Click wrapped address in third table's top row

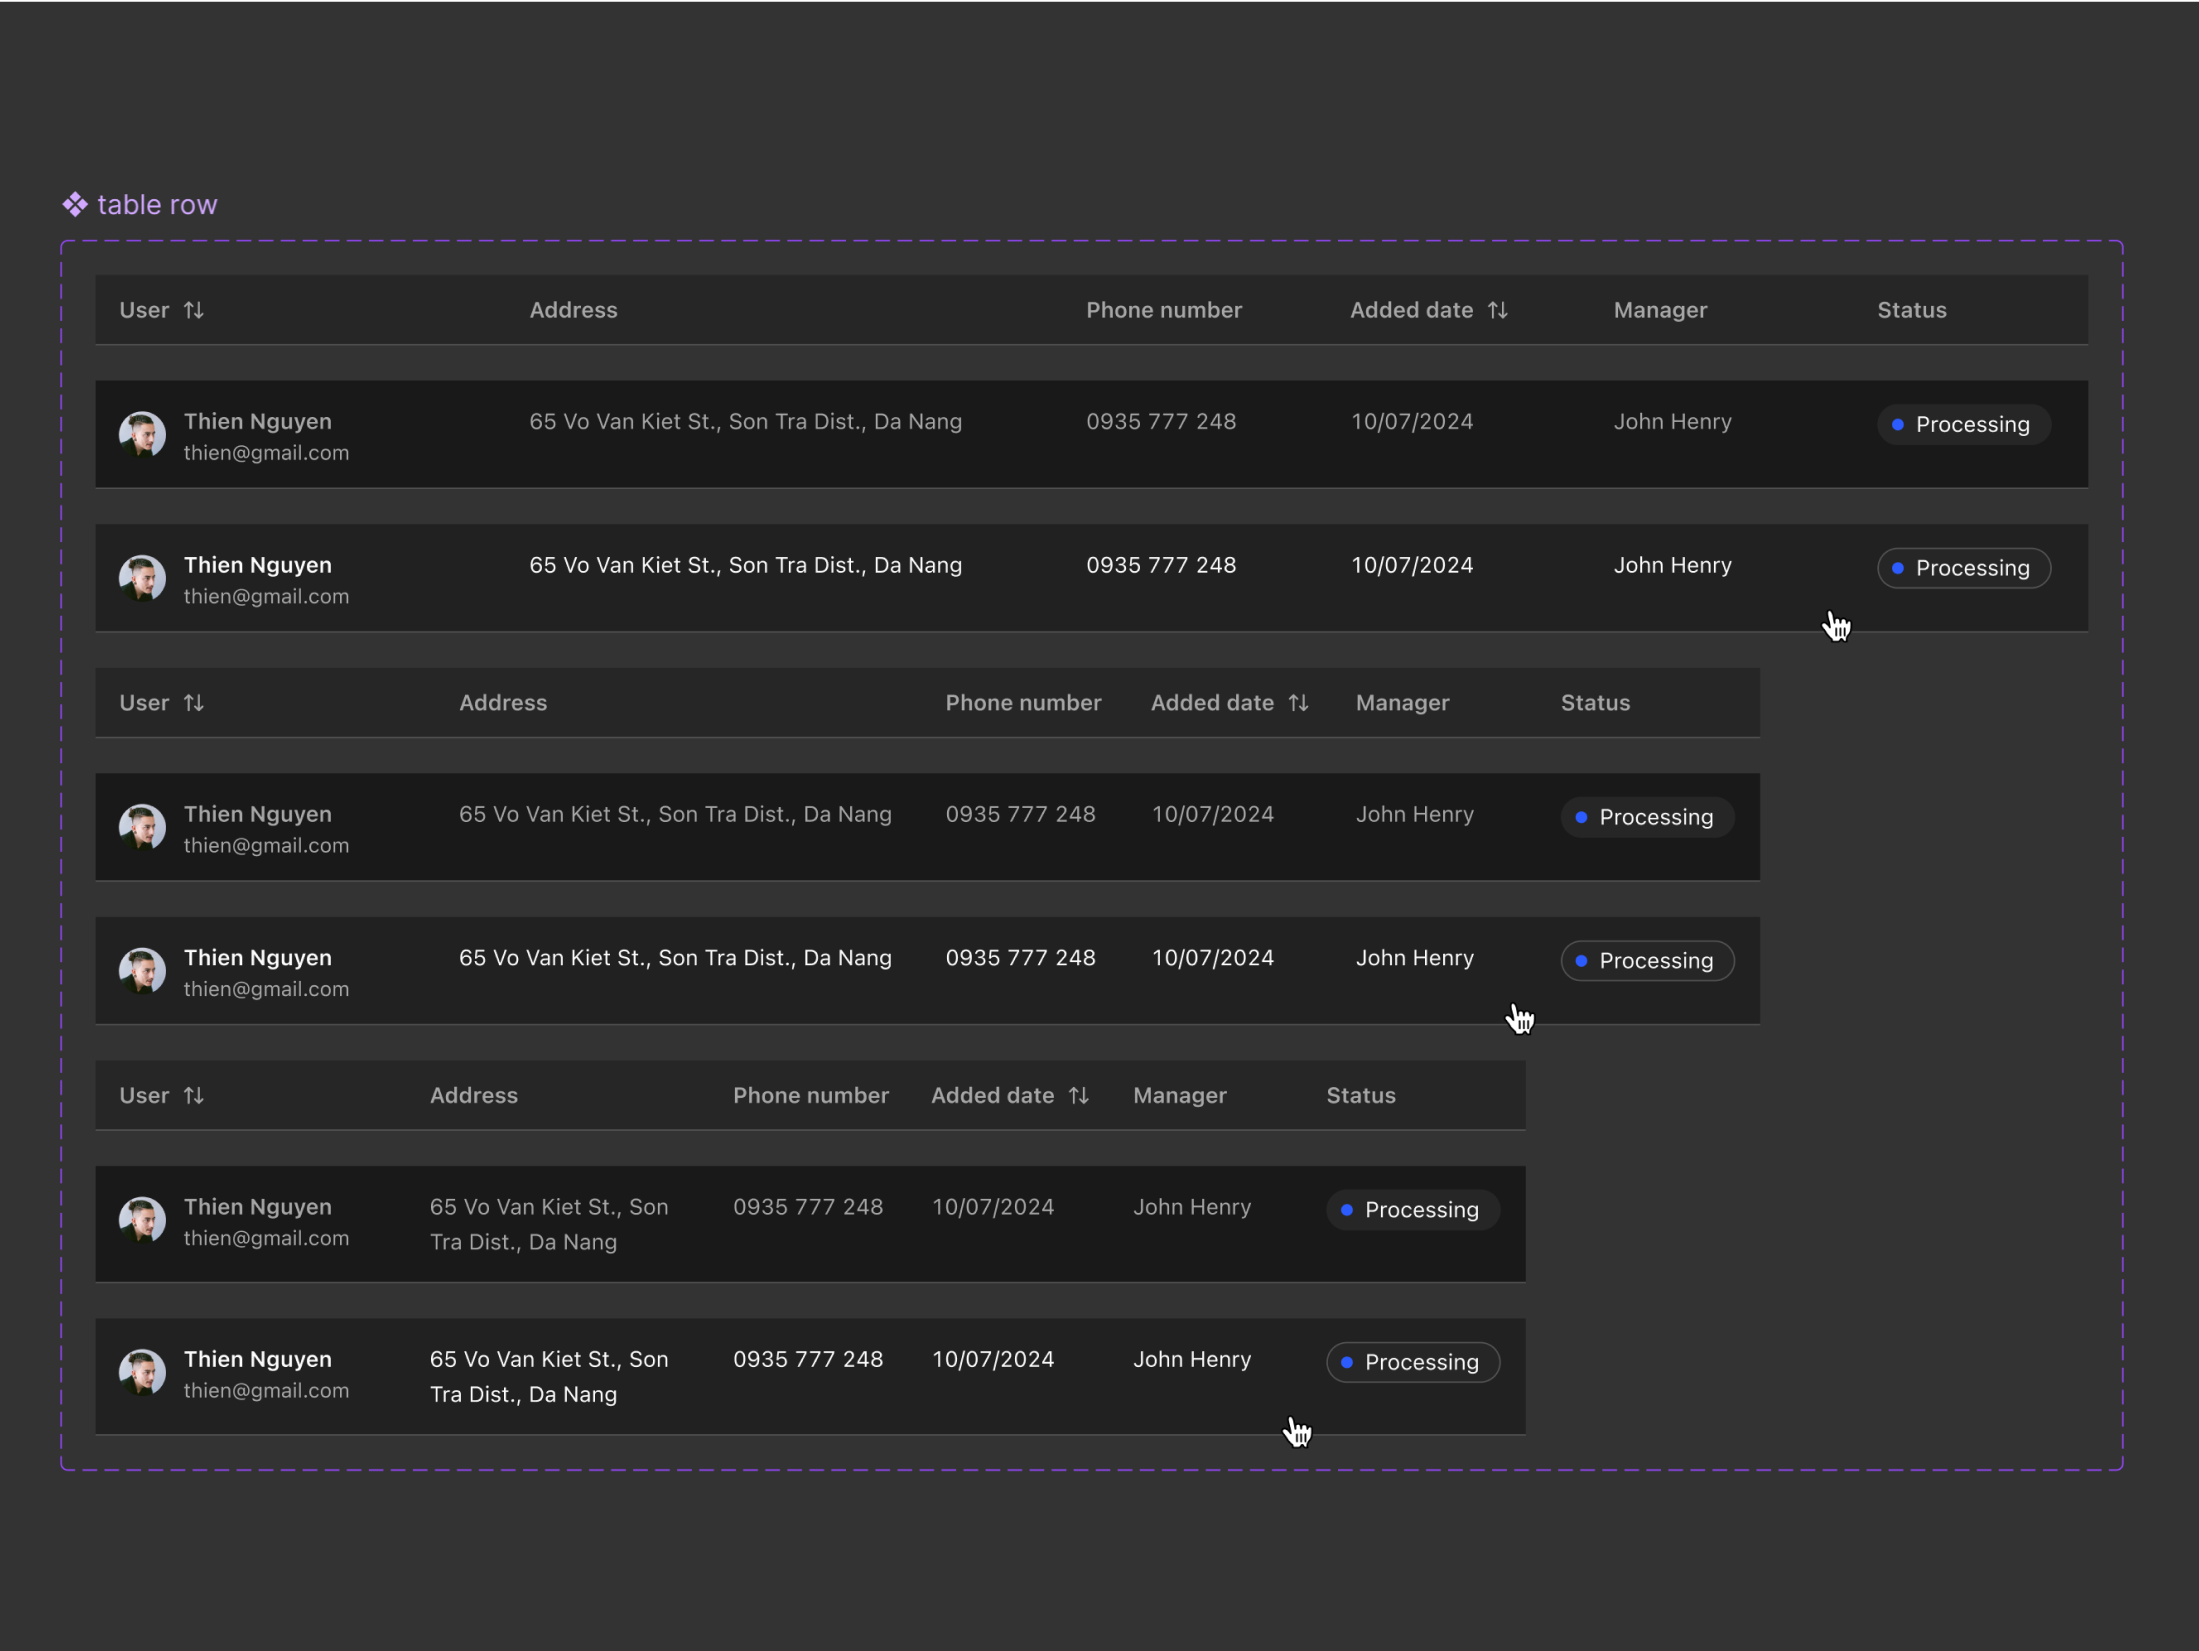point(548,1224)
